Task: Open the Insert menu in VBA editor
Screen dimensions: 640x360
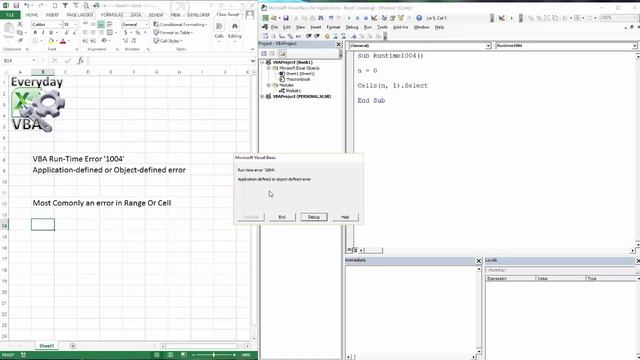Action: tap(316, 27)
